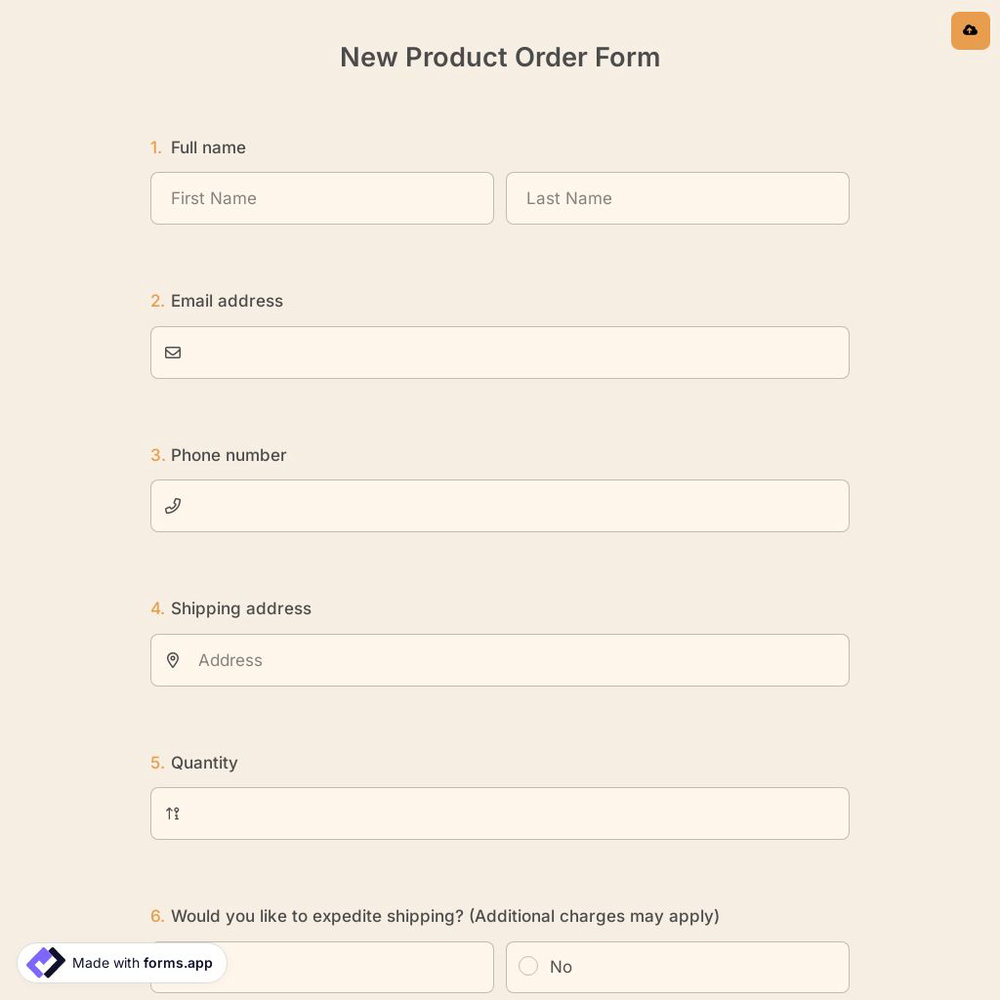The width and height of the screenshot is (1000, 1000).
Task: Click the location pin icon in address field
Action: (x=173, y=660)
